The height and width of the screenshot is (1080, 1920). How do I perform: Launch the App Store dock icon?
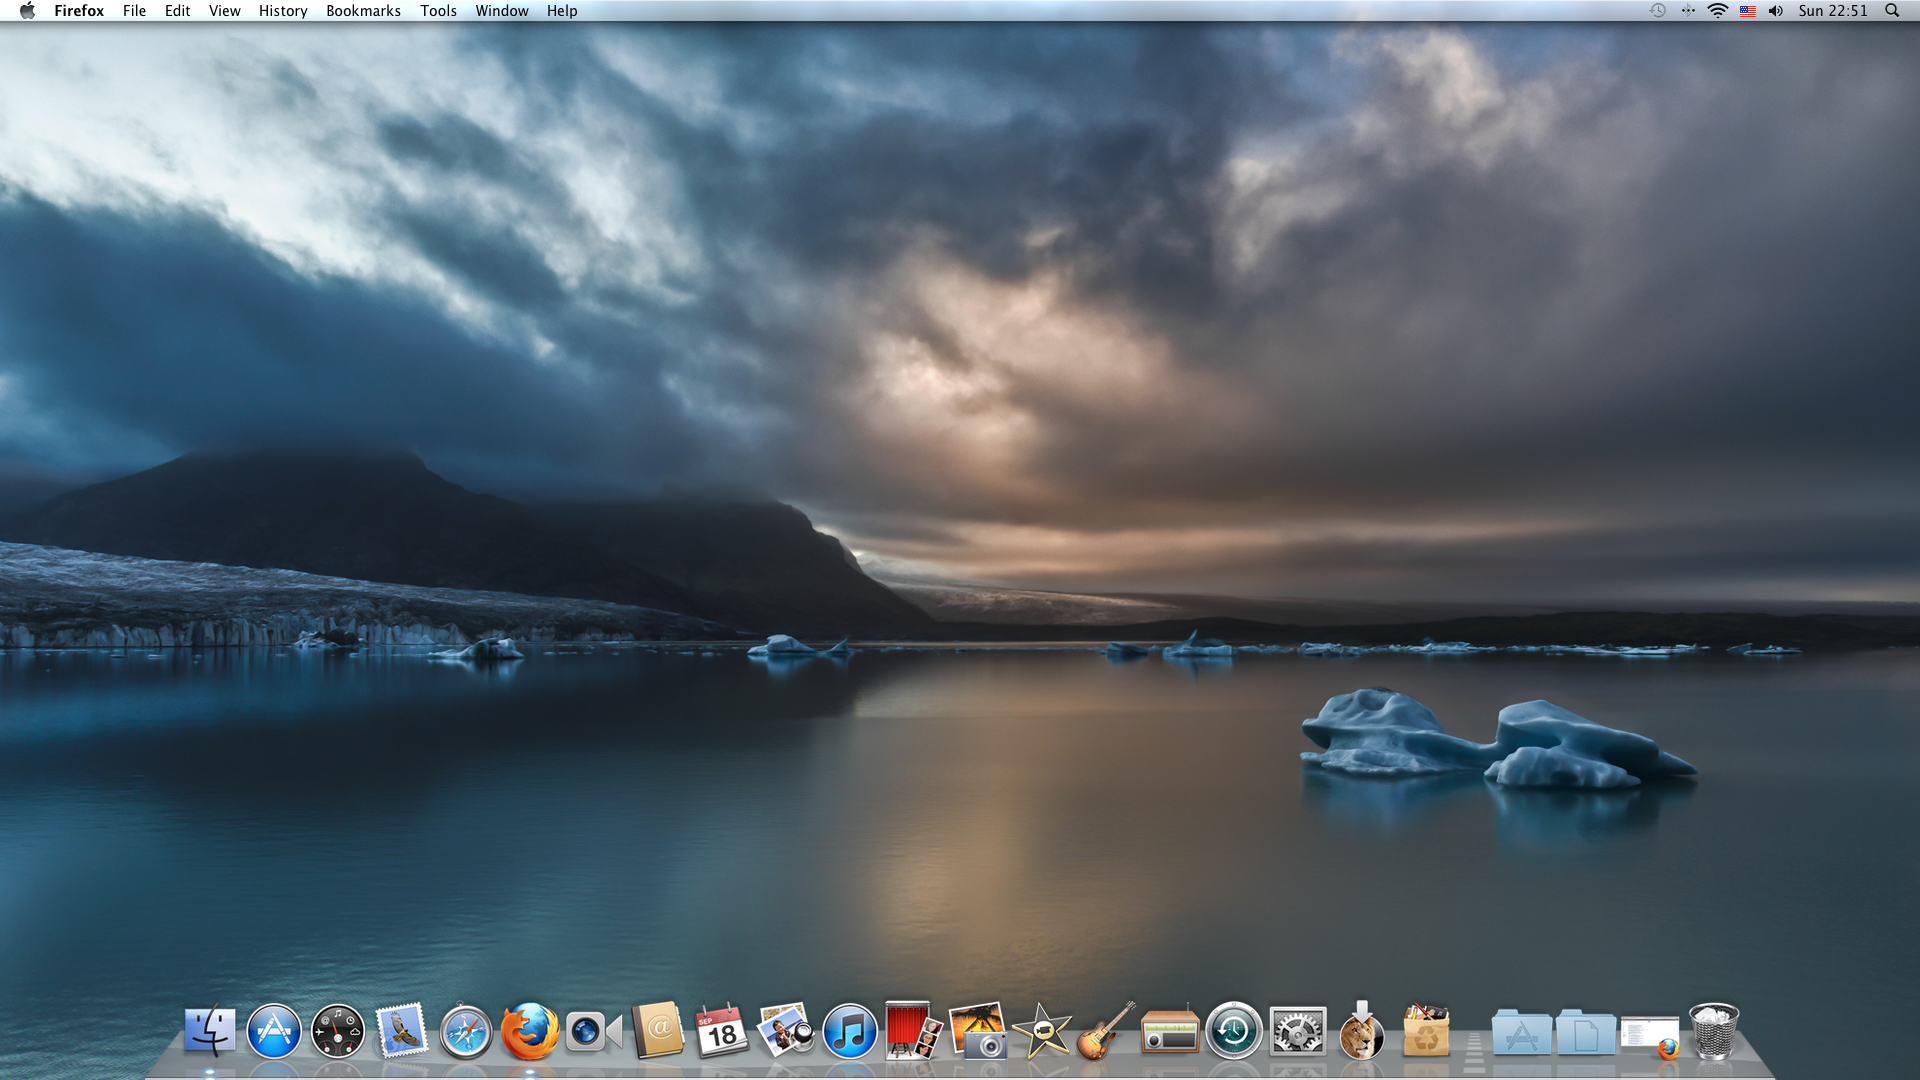[274, 1031]
